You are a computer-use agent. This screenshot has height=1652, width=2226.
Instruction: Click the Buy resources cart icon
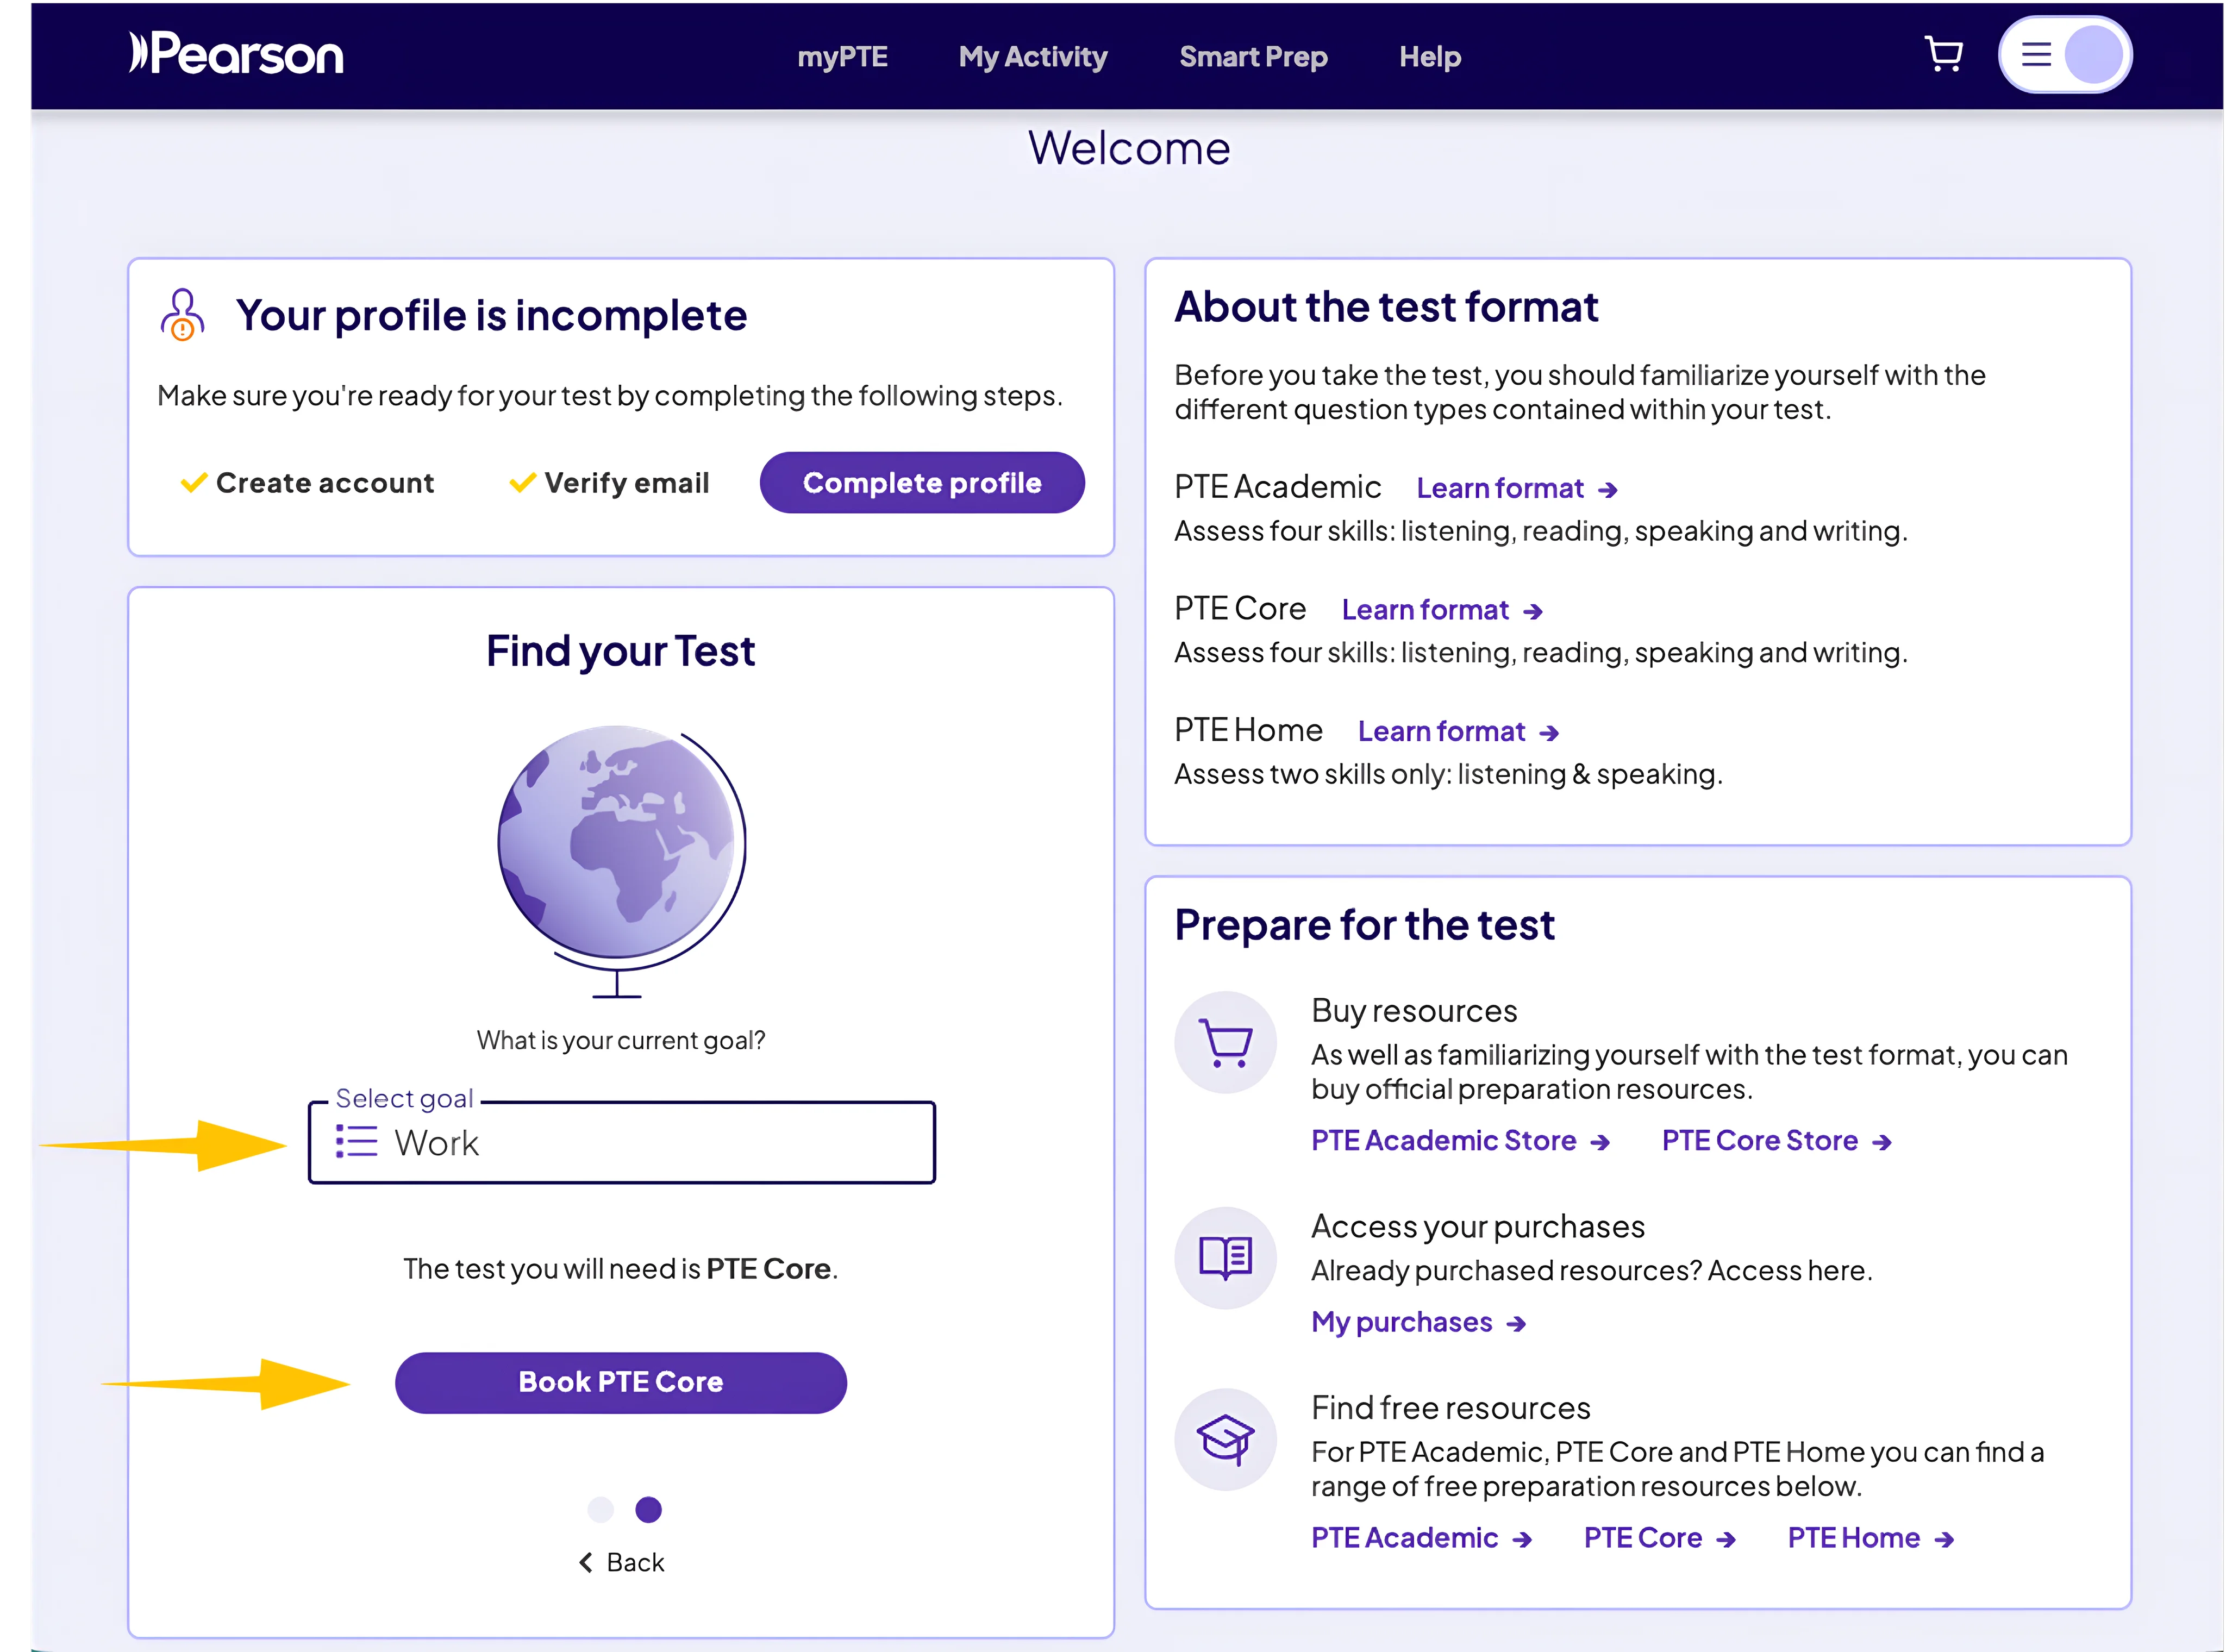coord(1225,1042)
